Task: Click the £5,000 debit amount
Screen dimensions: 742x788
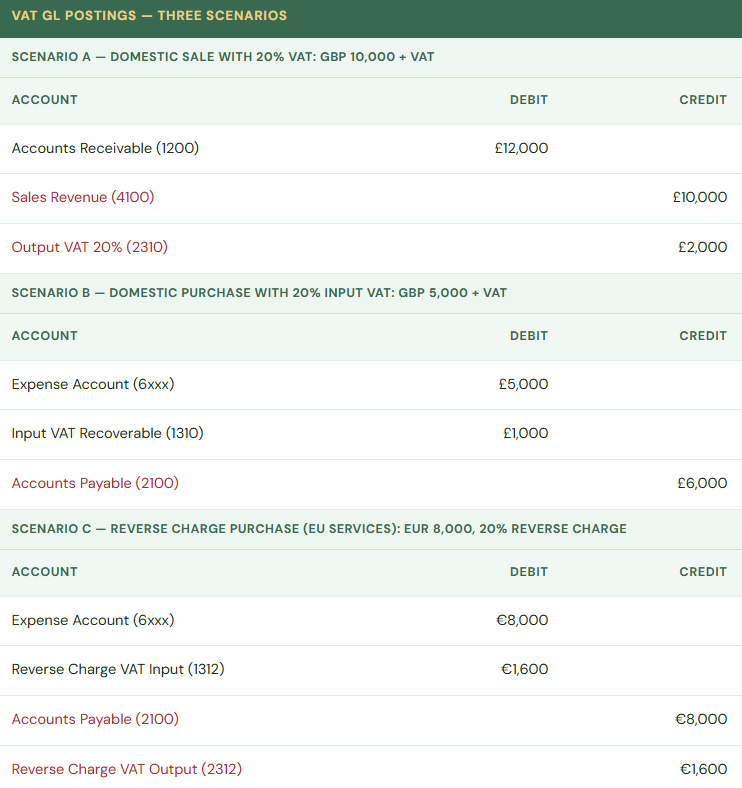Action: (523, 384)
